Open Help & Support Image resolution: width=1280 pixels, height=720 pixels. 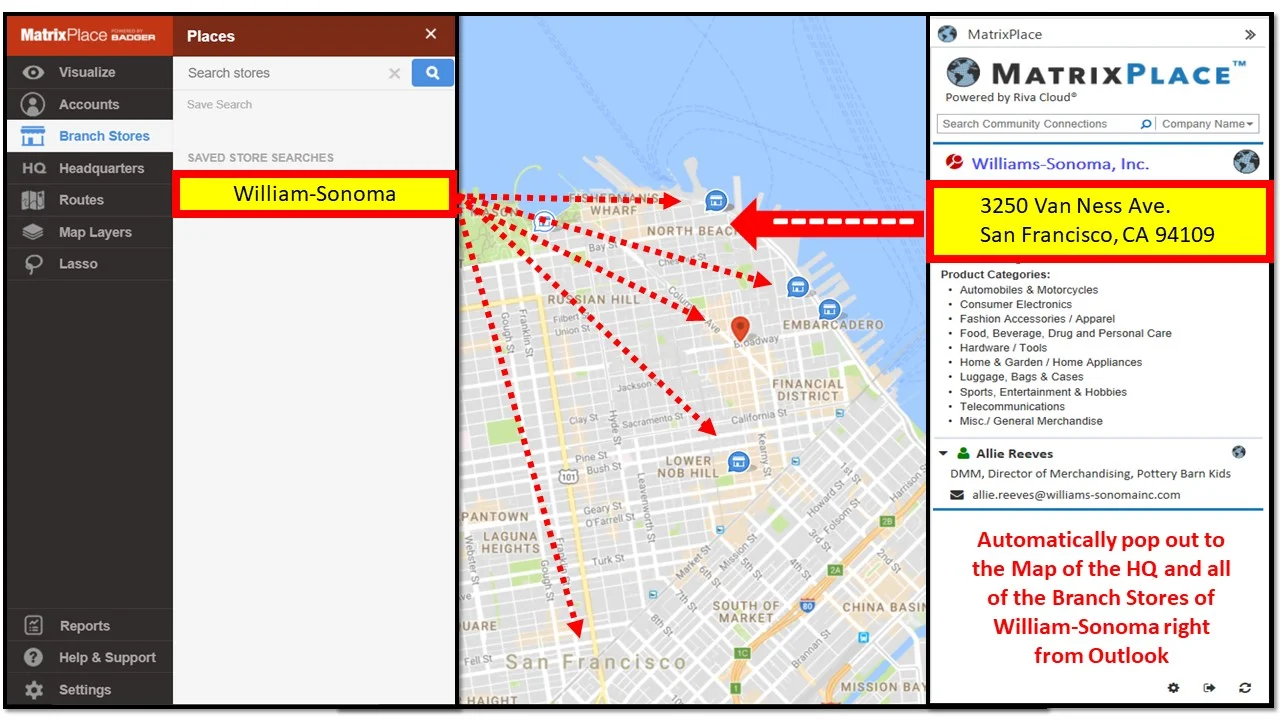click(x=89, y=658)
